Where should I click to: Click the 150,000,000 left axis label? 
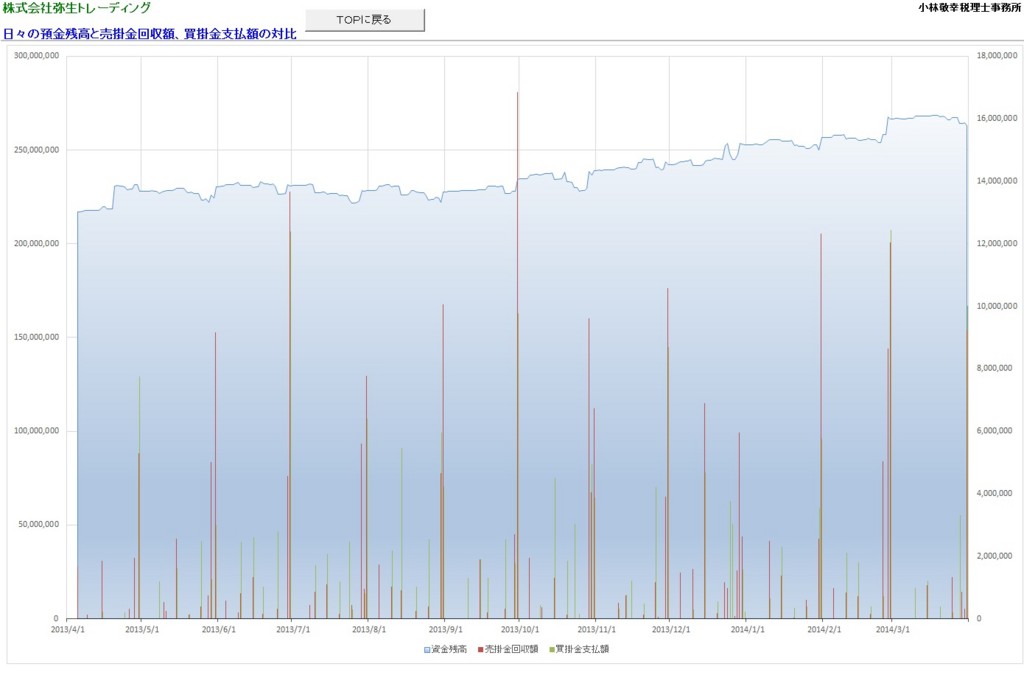[x=37, y=337]
